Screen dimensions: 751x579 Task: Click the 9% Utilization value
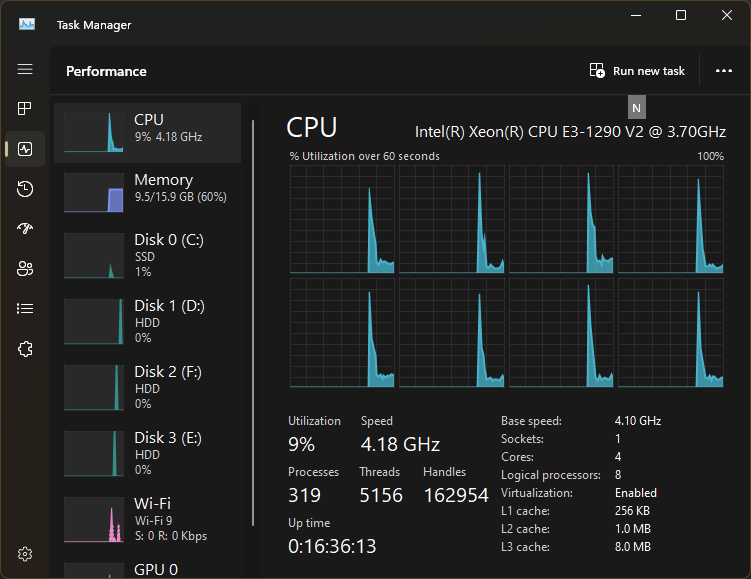[301, 444]
